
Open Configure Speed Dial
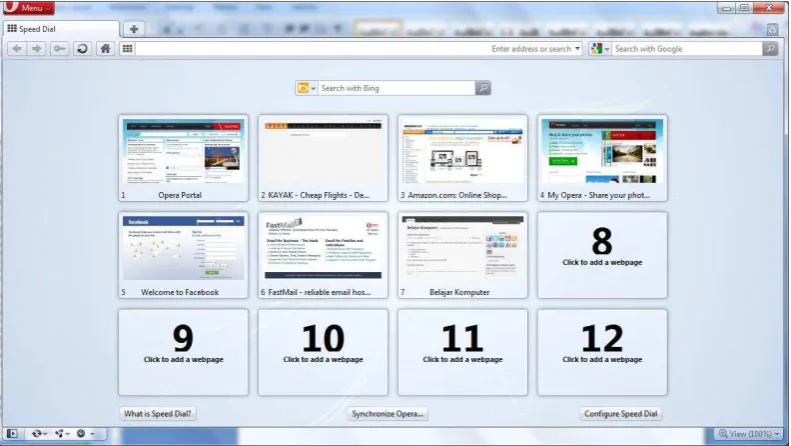[621, 414]
